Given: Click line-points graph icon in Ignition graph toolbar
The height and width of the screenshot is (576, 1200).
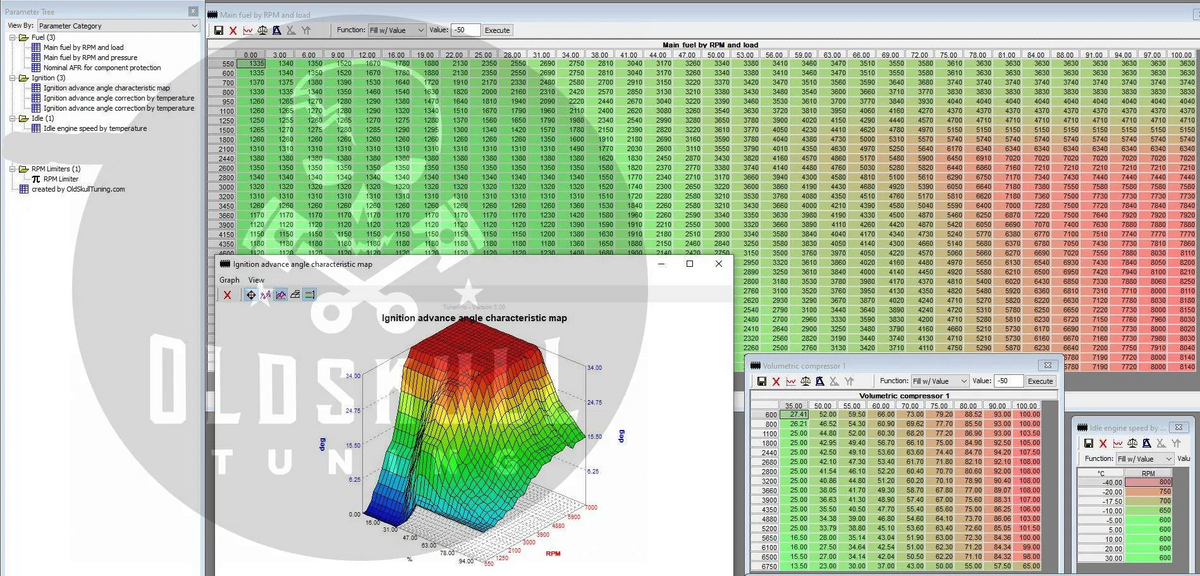Looking at the screenshot, I should [265, 295].
